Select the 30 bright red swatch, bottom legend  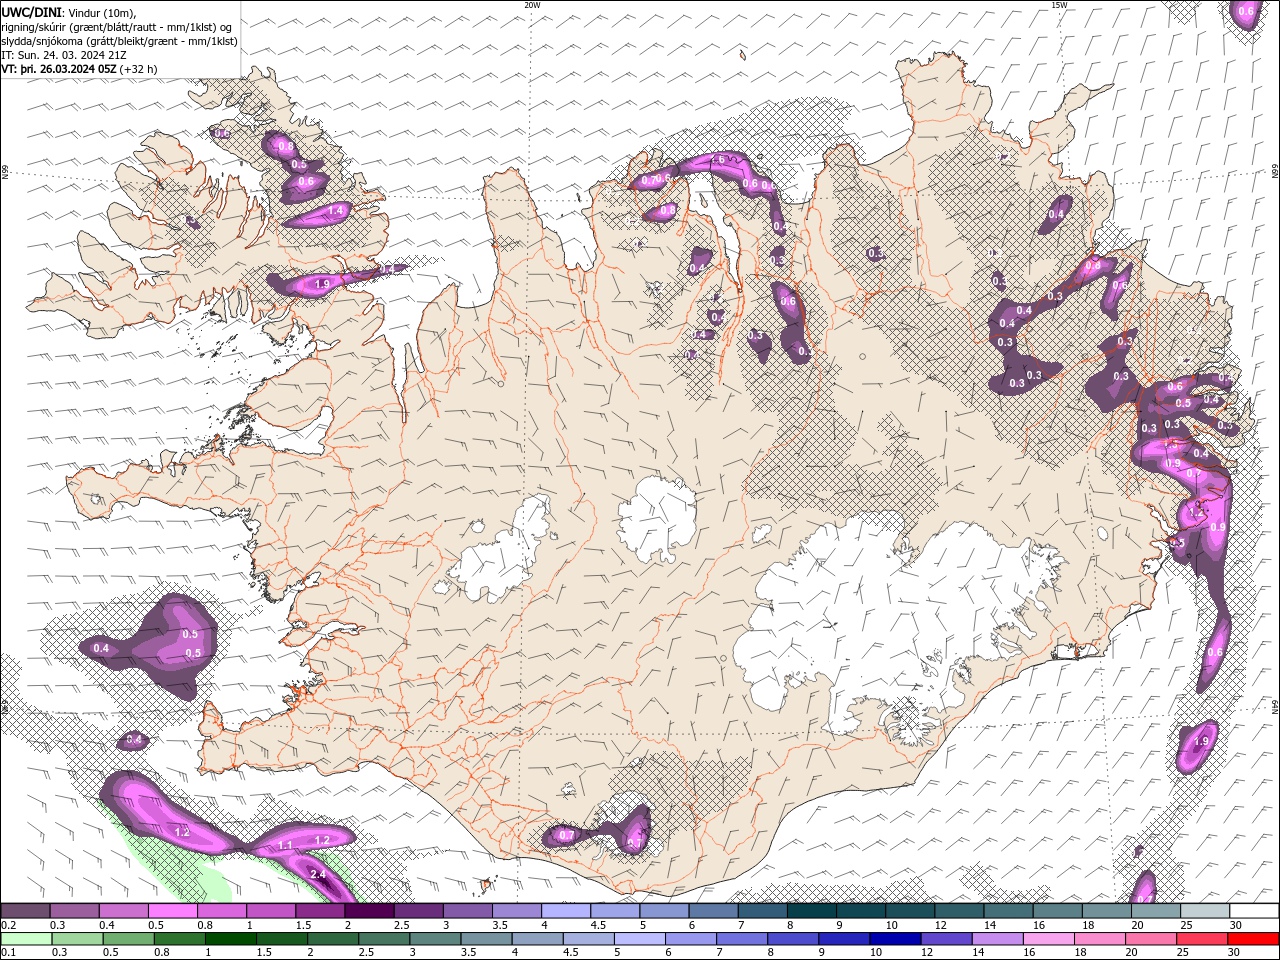tap(1253, 939)
